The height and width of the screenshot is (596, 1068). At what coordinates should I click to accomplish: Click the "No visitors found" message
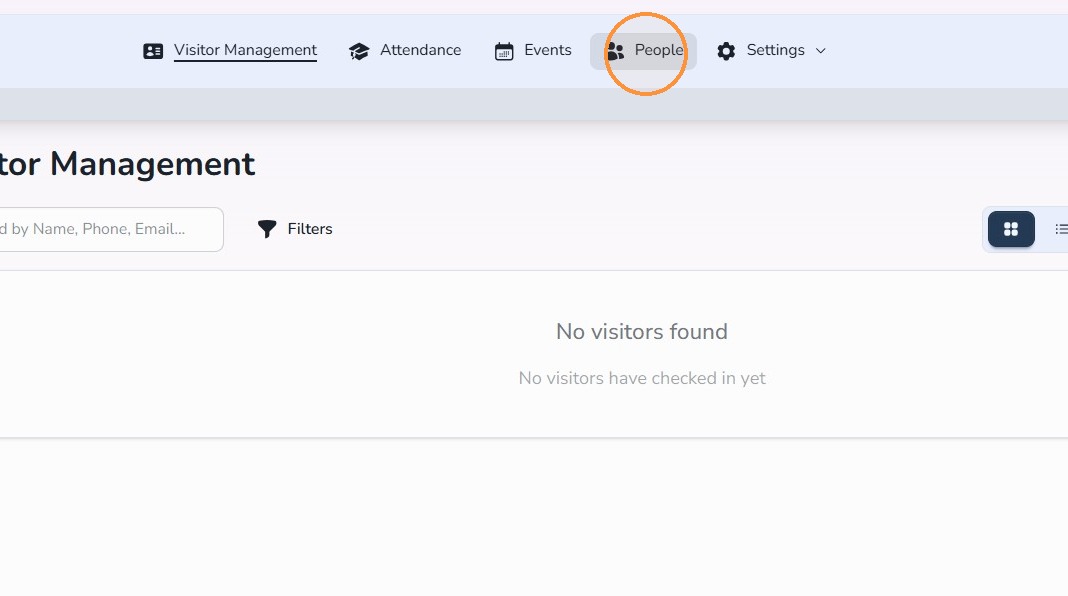pyautogui.click(x=642, y=332)
